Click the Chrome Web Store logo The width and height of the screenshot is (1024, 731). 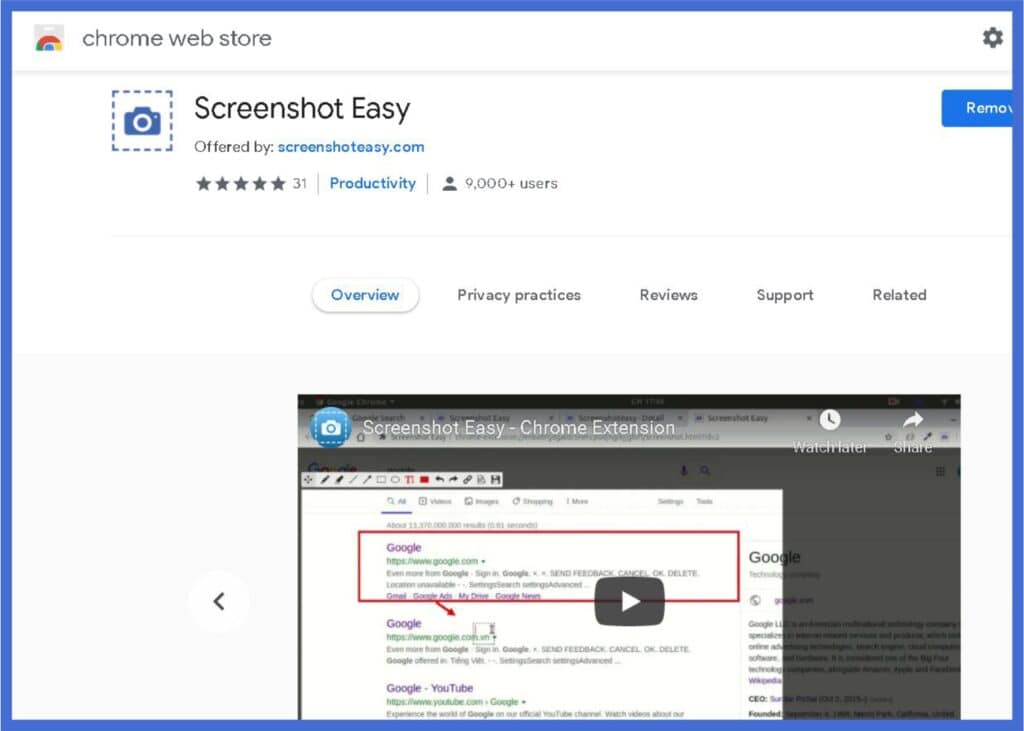coord(49,38)
